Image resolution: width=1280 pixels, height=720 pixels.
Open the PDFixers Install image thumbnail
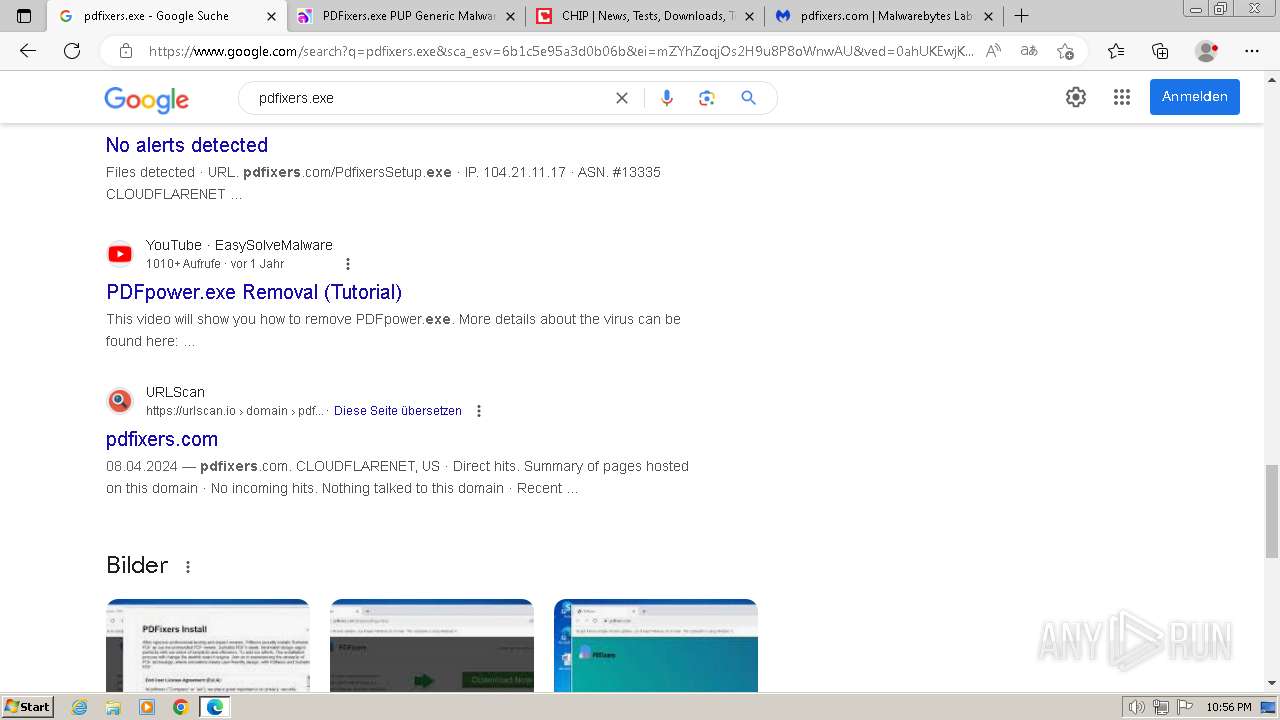click(208, 645)
